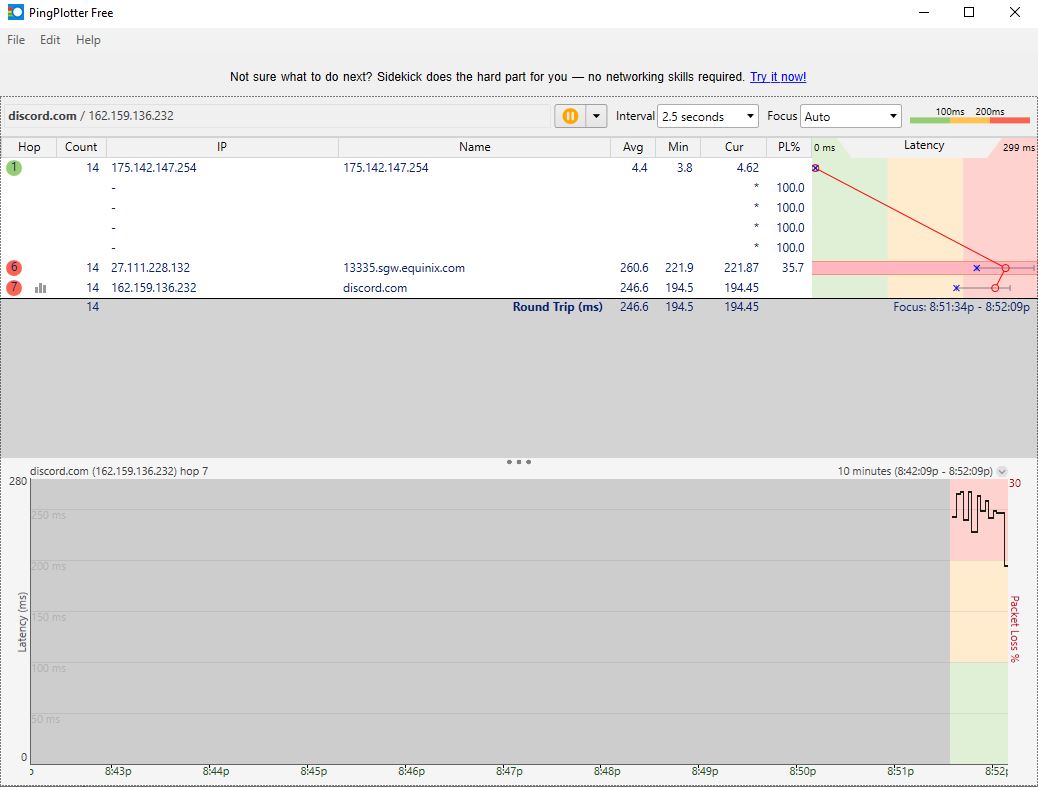
Task: Click the Min column header
Action: pyautogui.click(x=678, y=147)
